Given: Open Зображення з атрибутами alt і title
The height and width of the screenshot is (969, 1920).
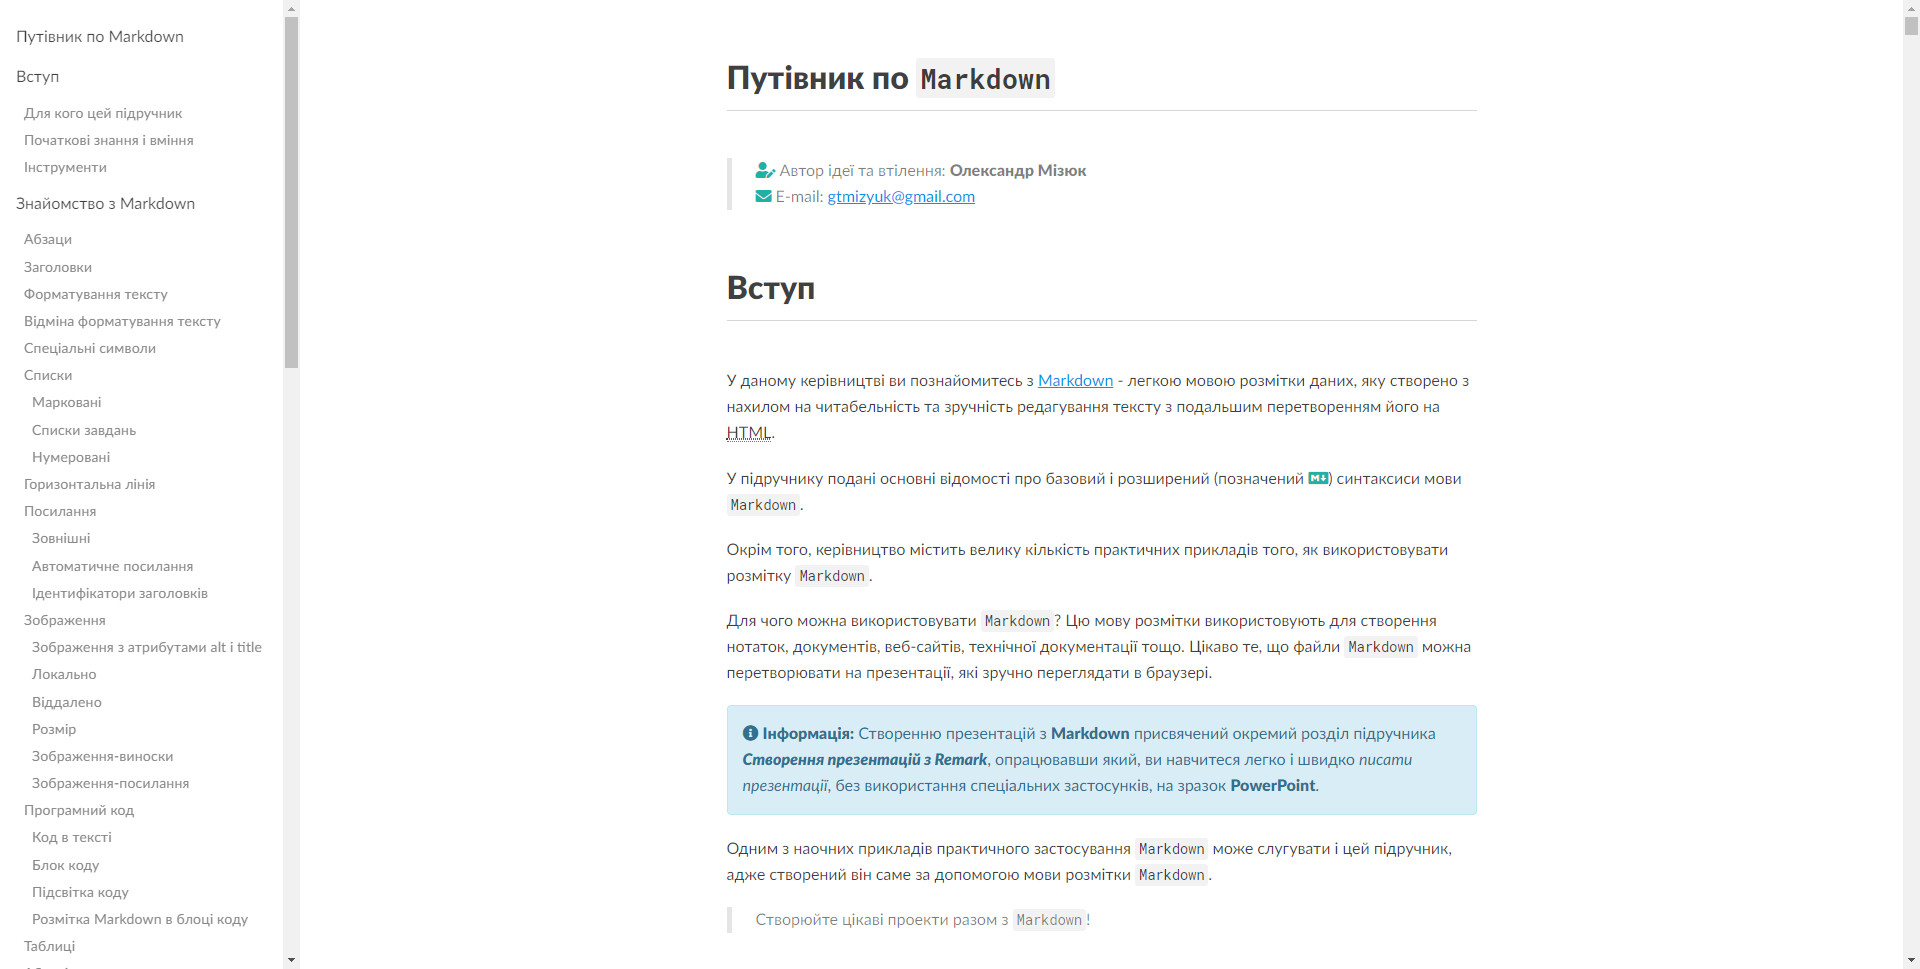Looking at the screenshot, I should click(147, 647).
